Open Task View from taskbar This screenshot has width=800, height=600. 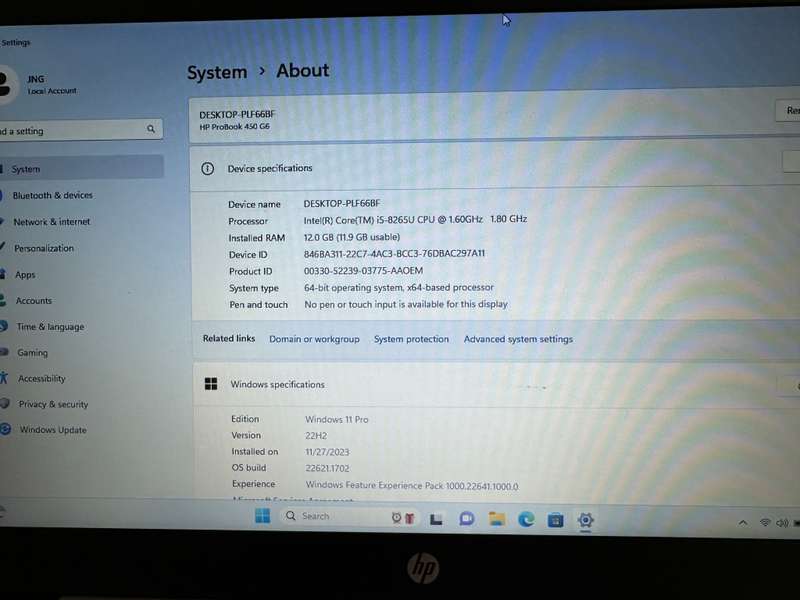pyautogui.click(x=436, y=519)
